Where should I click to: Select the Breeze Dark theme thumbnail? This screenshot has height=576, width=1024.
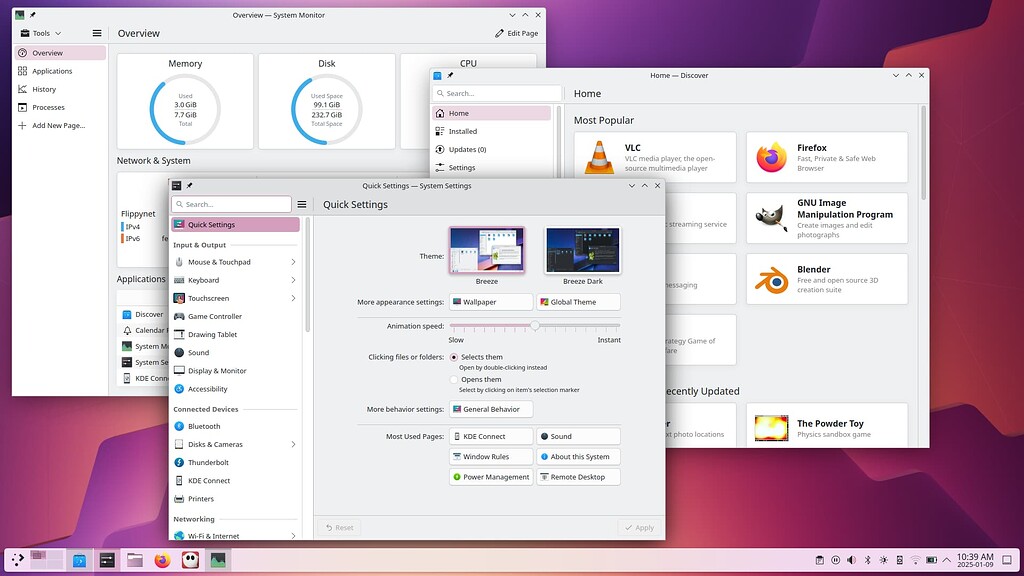(582, 250)
